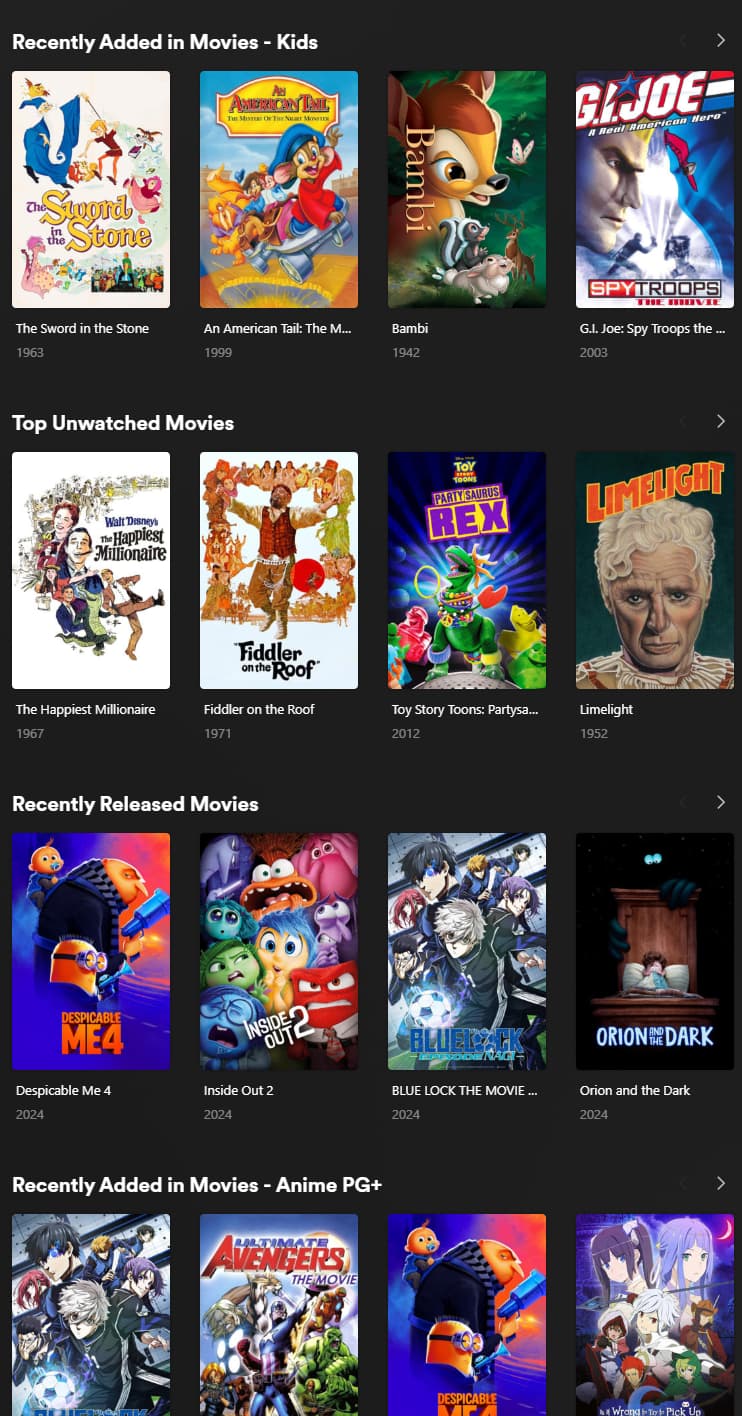742x1416 pixels.
Task: Click the Recently Added in Movies - Kids heading
Action: [x=165, y=42]
